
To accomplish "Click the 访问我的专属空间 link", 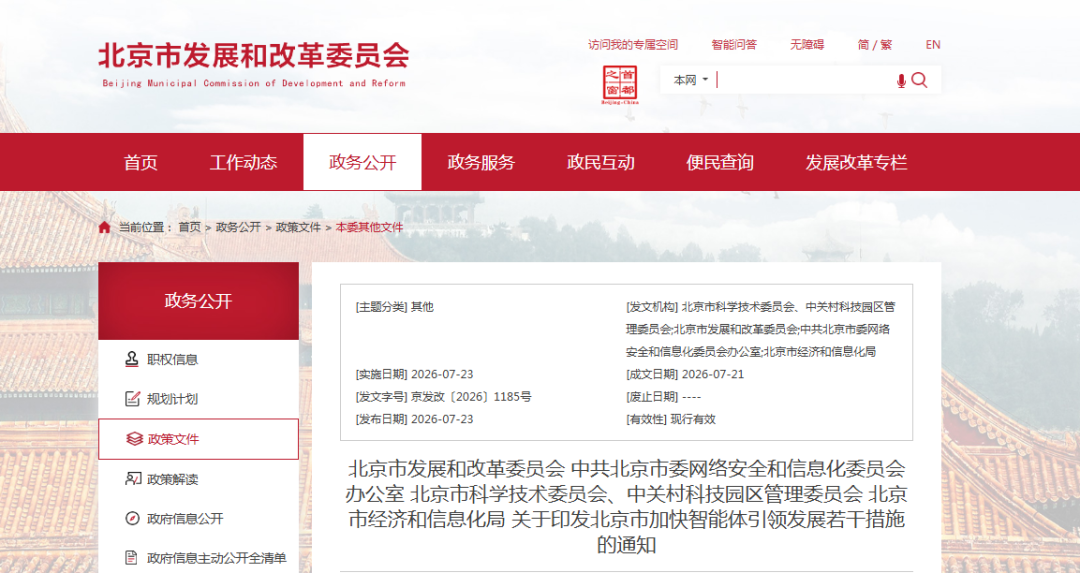I will pos(633,45).
